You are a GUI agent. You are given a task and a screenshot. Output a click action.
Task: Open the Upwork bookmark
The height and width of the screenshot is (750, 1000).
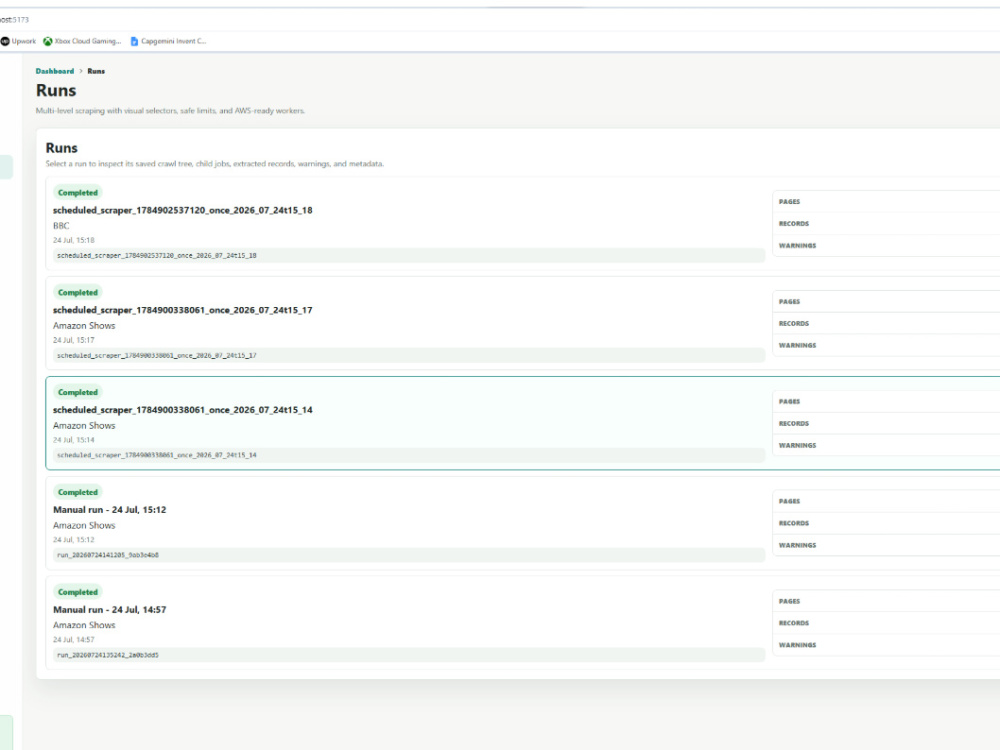pyautogui.click(x=18, y=41)
